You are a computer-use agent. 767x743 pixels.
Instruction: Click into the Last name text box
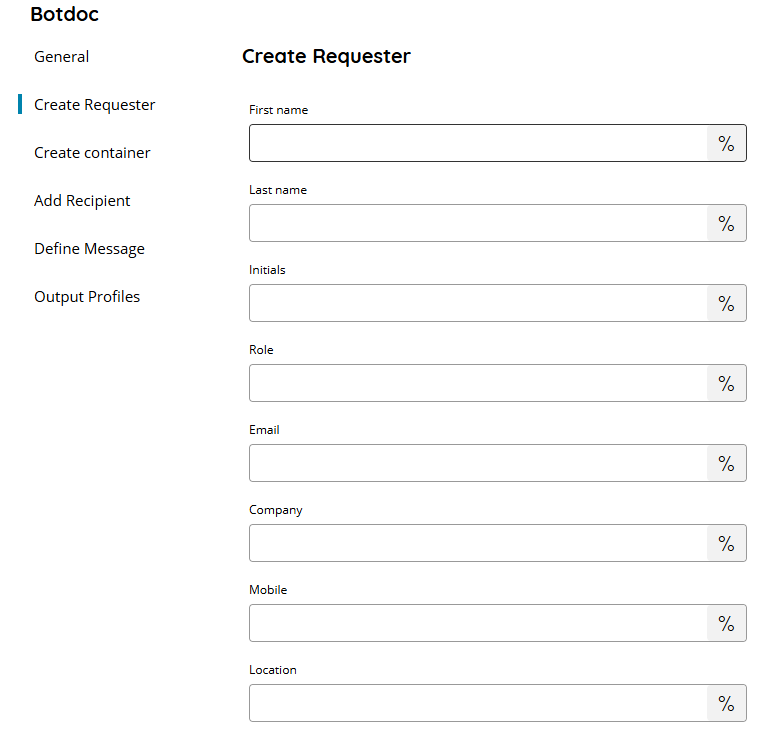click(x=478, y=223)
